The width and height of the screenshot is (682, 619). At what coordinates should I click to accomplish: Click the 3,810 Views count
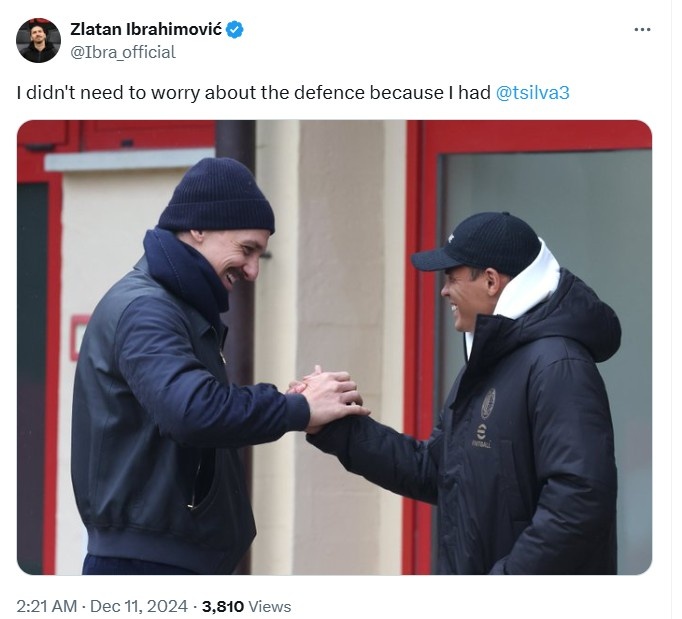tap(246, 606)
